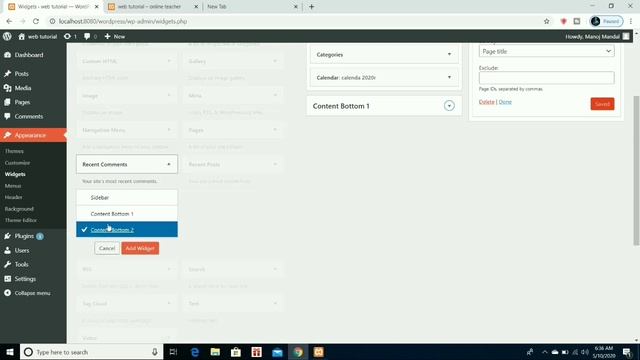Expand the Calendar: calenda 2020r widget
This screenshot has width=640, height=360.
[449, 77]
